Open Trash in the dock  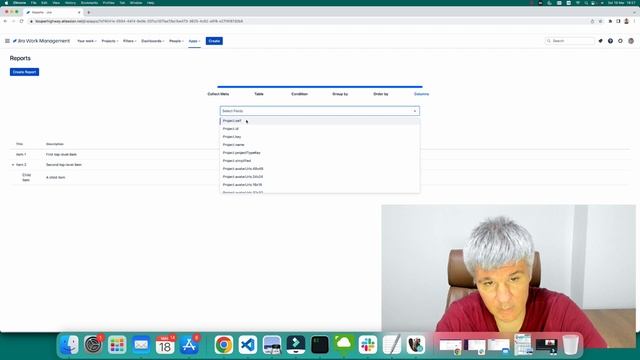570,345
